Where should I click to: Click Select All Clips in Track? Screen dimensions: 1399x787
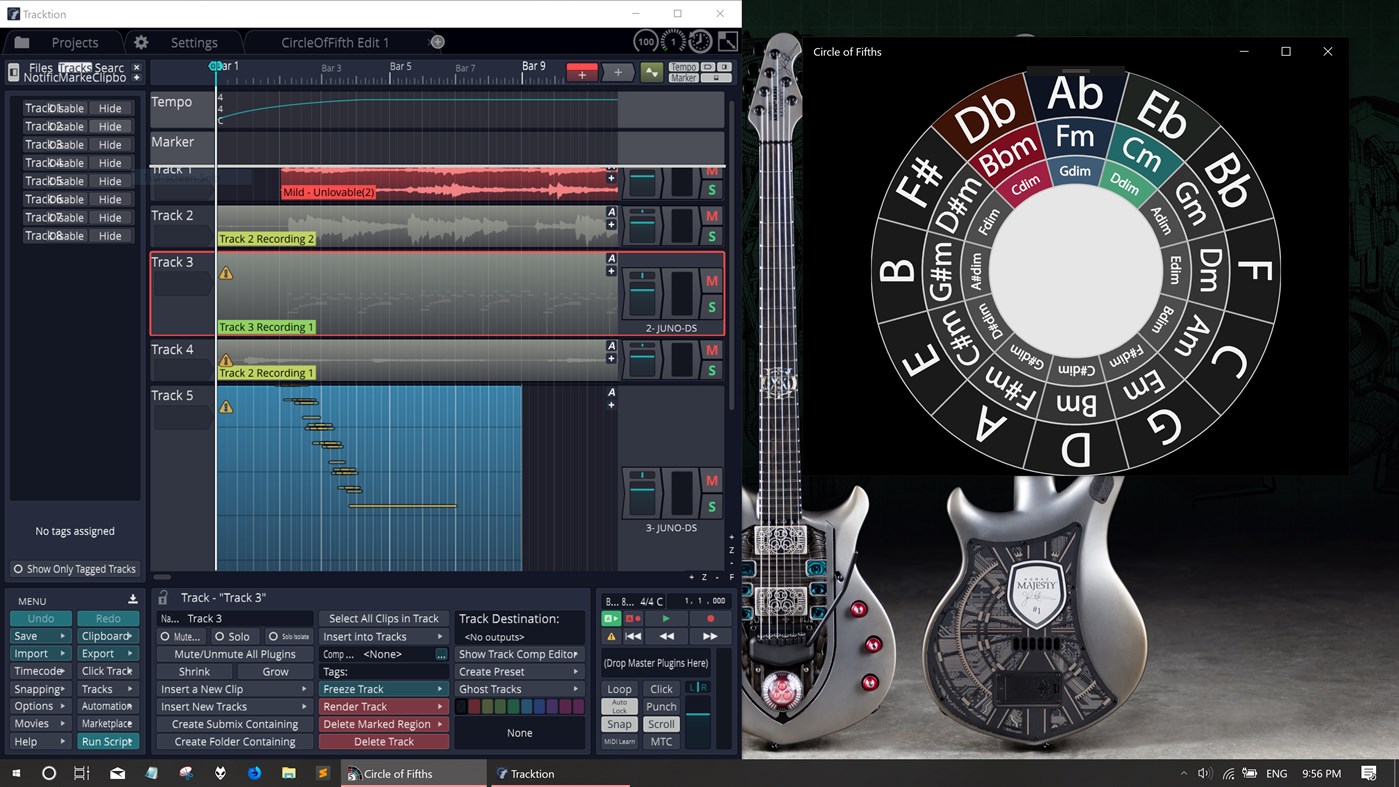(383, 618)
